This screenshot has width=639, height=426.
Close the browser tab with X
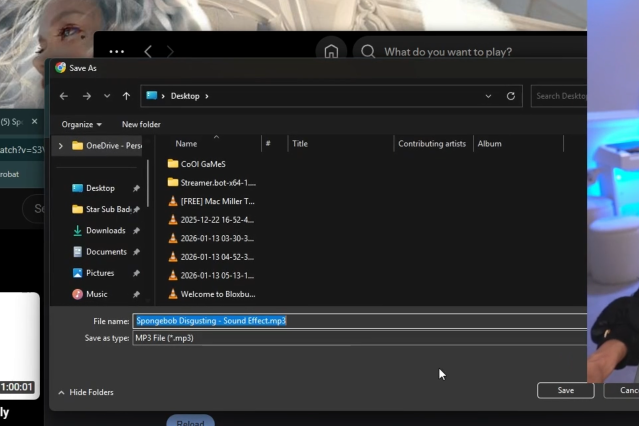tap(34, 121)
